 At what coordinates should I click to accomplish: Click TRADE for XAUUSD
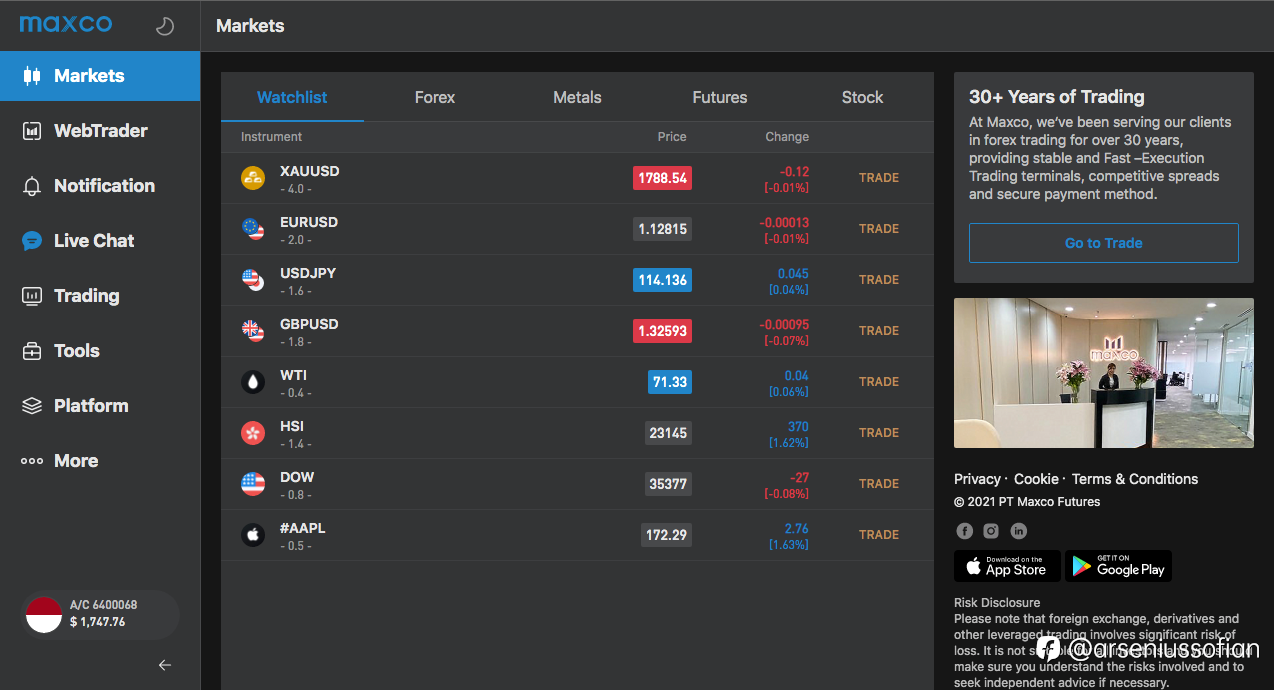[x=879, y=178]
